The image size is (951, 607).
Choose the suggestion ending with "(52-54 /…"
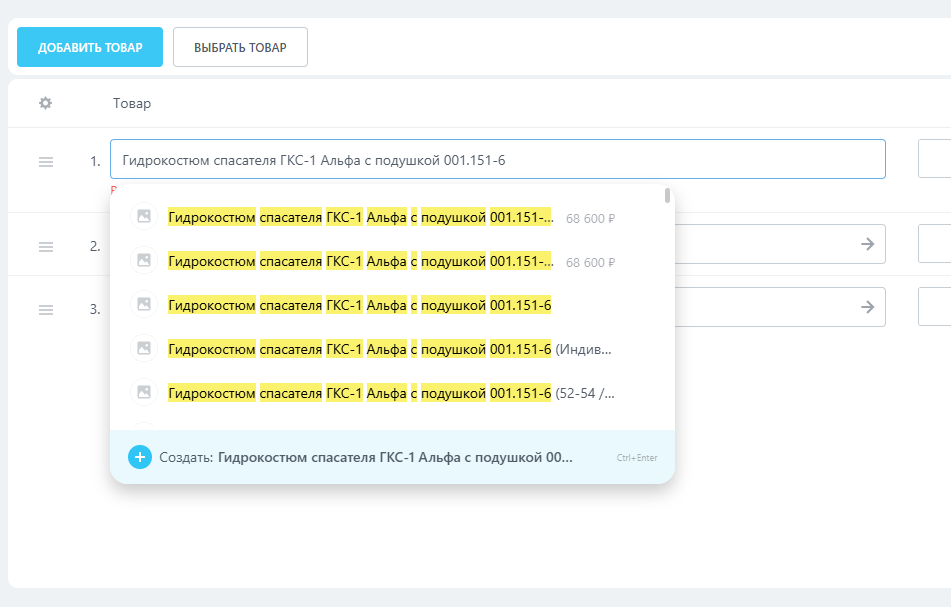tap(390, 393)
